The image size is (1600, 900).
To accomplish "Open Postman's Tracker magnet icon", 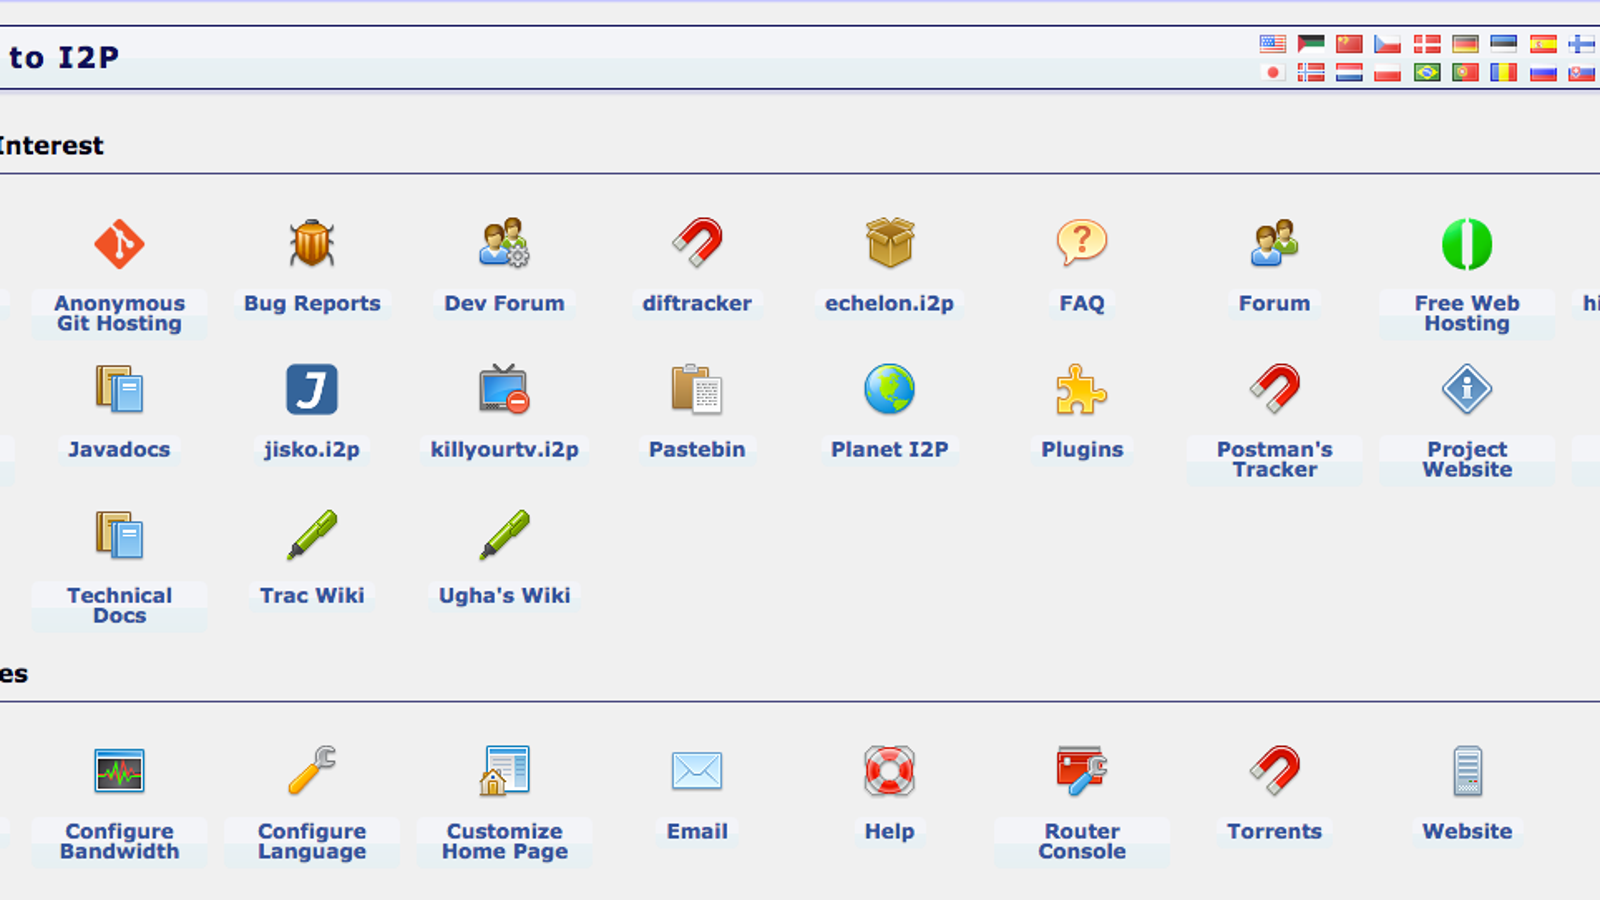I will click(1274, 389).
